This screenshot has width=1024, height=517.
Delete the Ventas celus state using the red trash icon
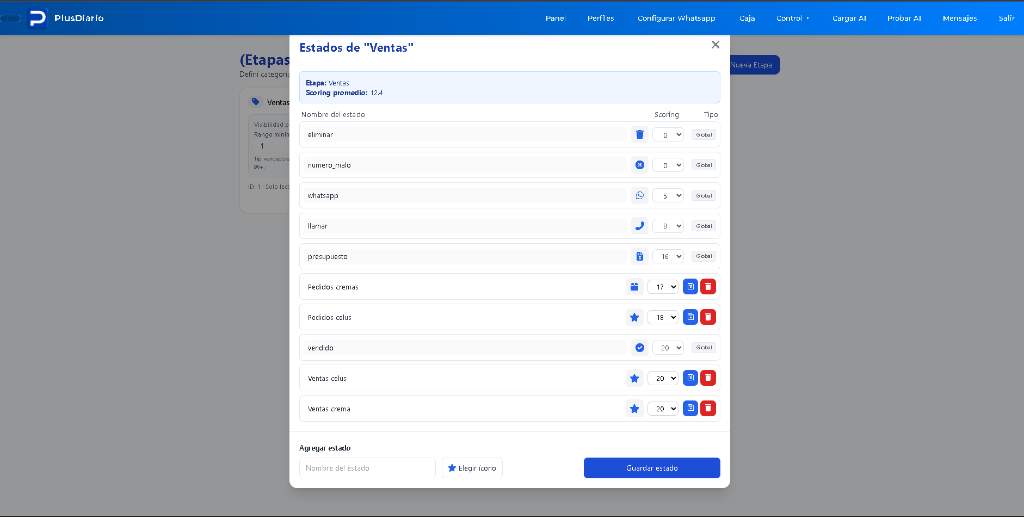coord(708,378)
